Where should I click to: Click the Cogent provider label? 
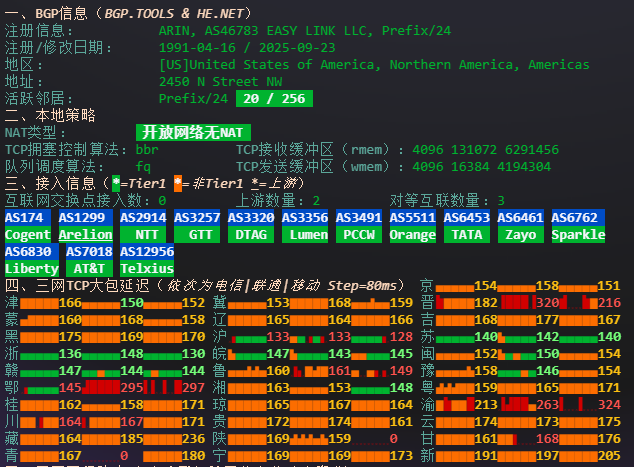click(x=28, y=235)
